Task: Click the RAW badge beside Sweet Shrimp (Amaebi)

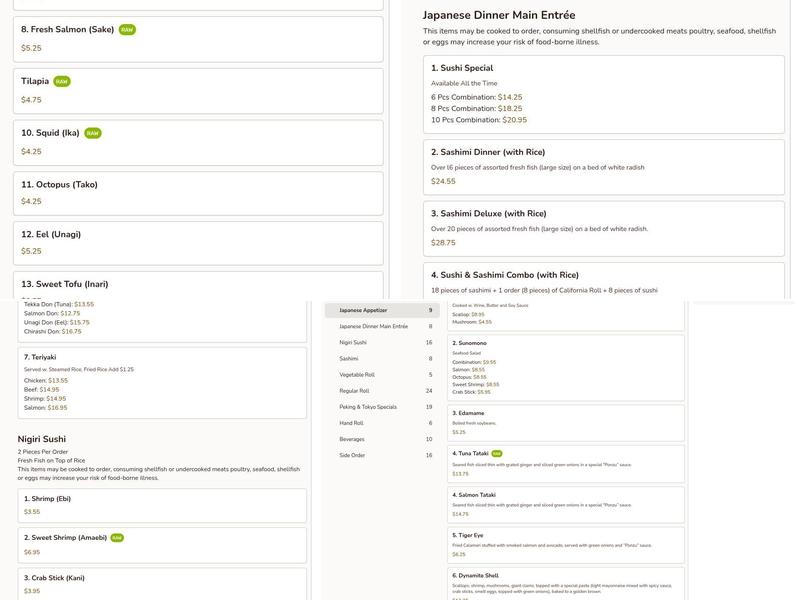Action: [117, 538]
